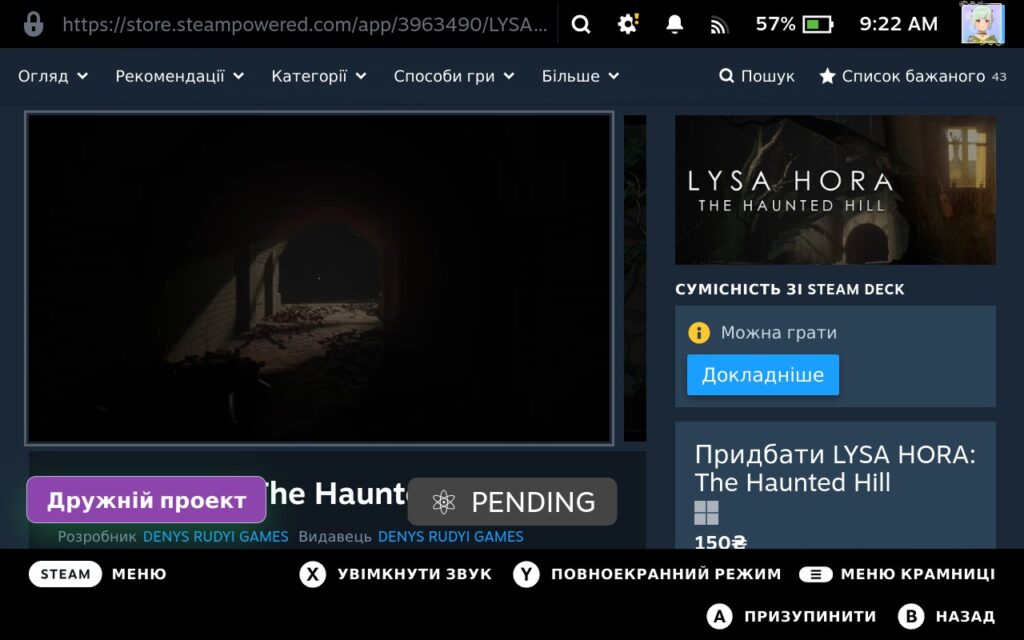Click the Можна грати compatibility text
The height and width of the screenshot is (640, 1024).
tap(778, 332)
